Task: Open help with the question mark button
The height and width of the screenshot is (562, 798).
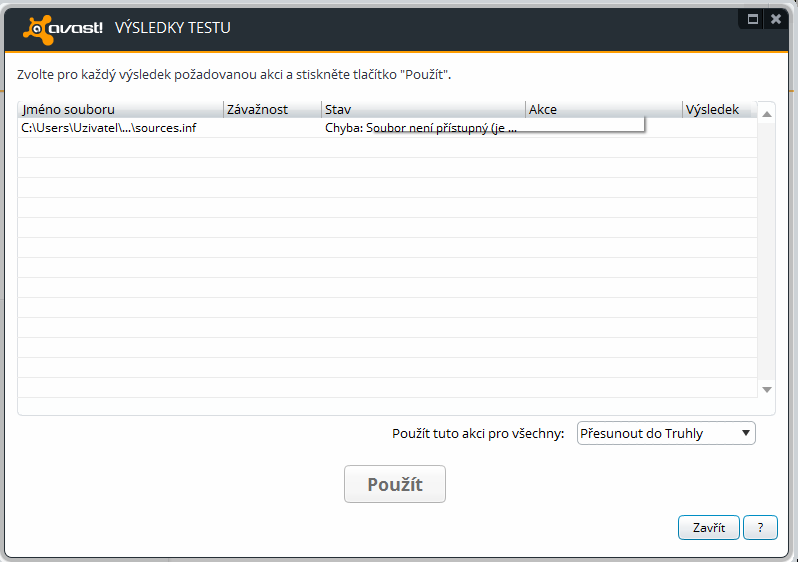Action: coord(760,527)
